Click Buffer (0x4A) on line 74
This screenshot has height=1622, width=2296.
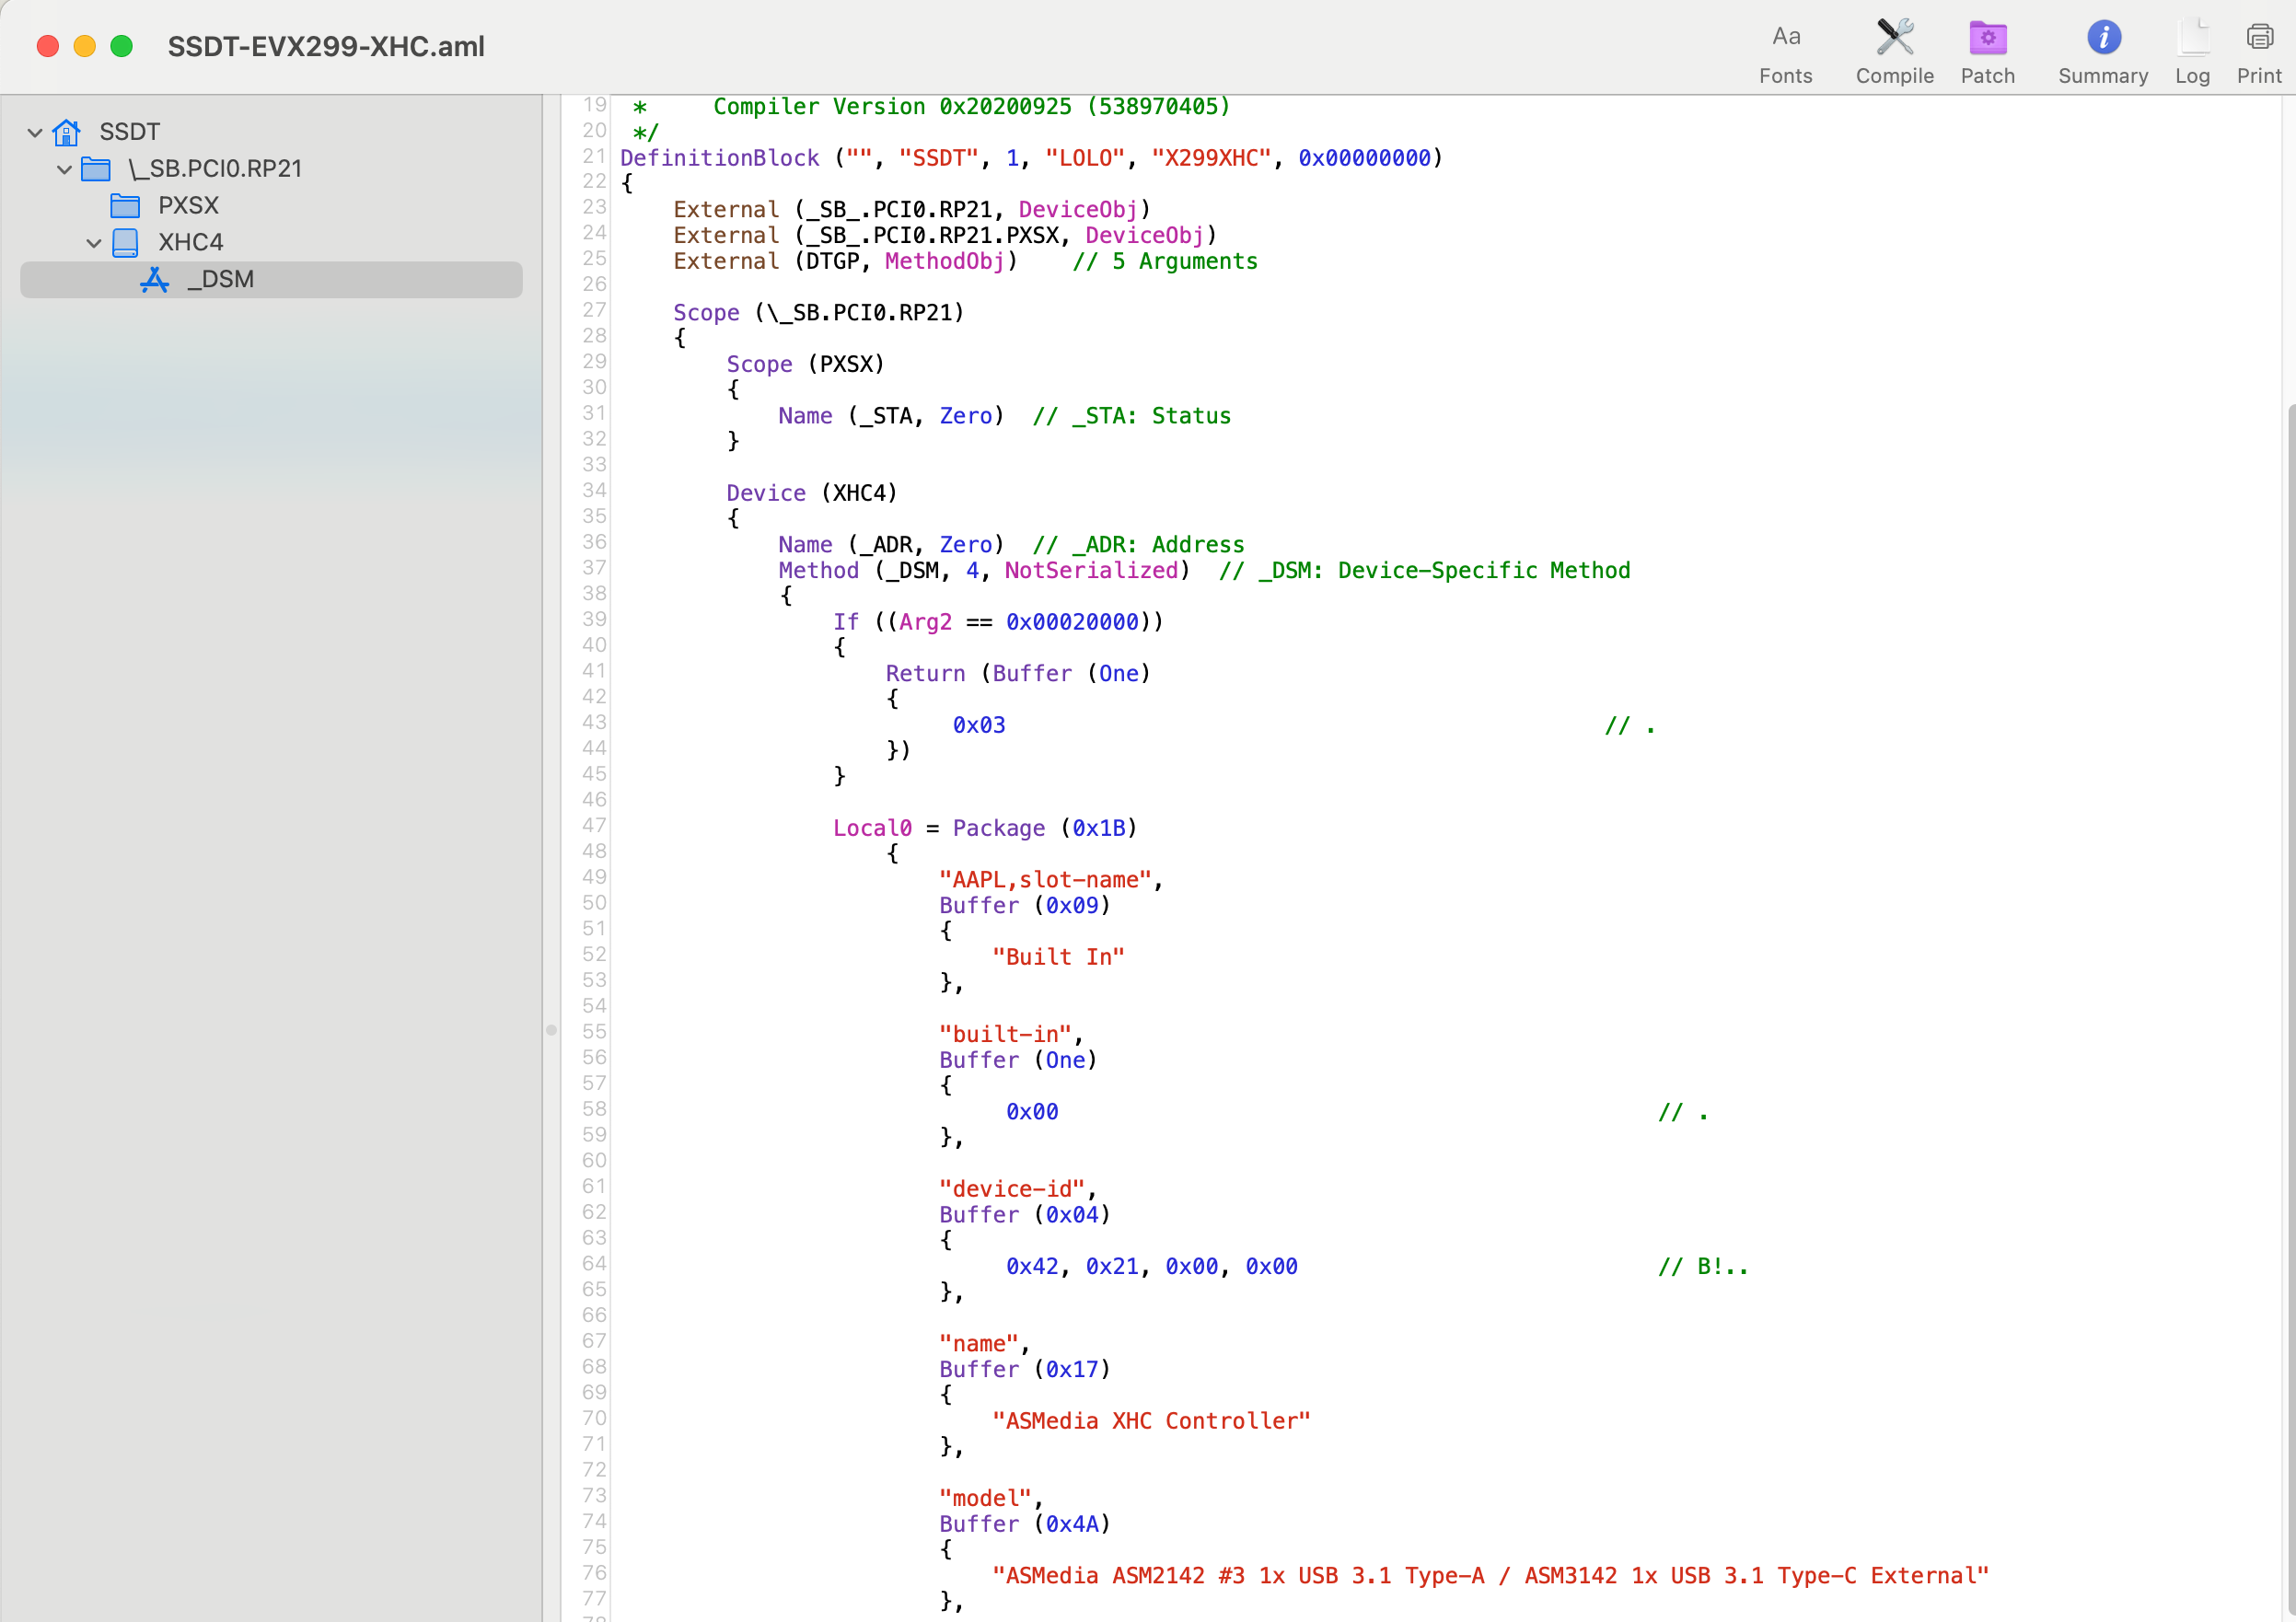coord(1025,1524)
